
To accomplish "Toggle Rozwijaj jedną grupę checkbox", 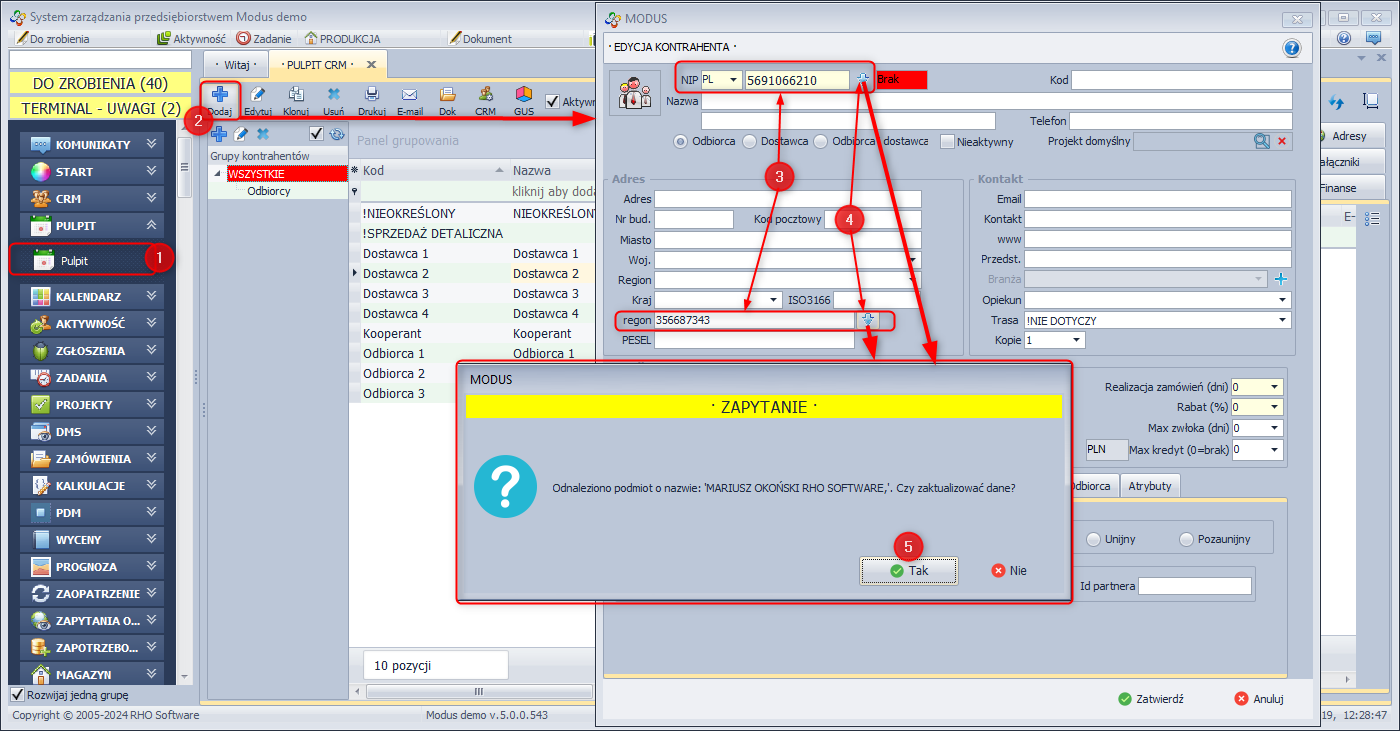I will tap(17, 695).
